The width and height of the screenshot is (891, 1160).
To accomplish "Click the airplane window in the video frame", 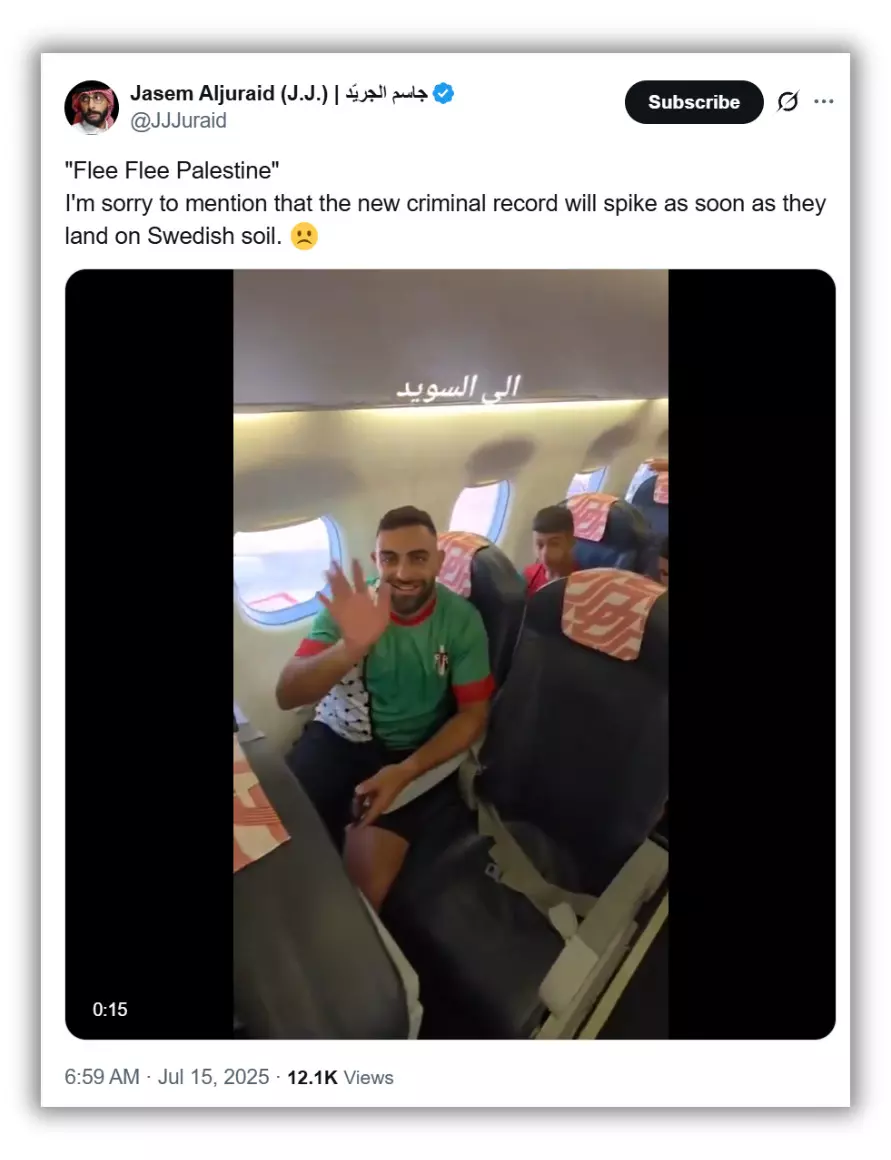I will pyautogui.click(x=285, y=571).
